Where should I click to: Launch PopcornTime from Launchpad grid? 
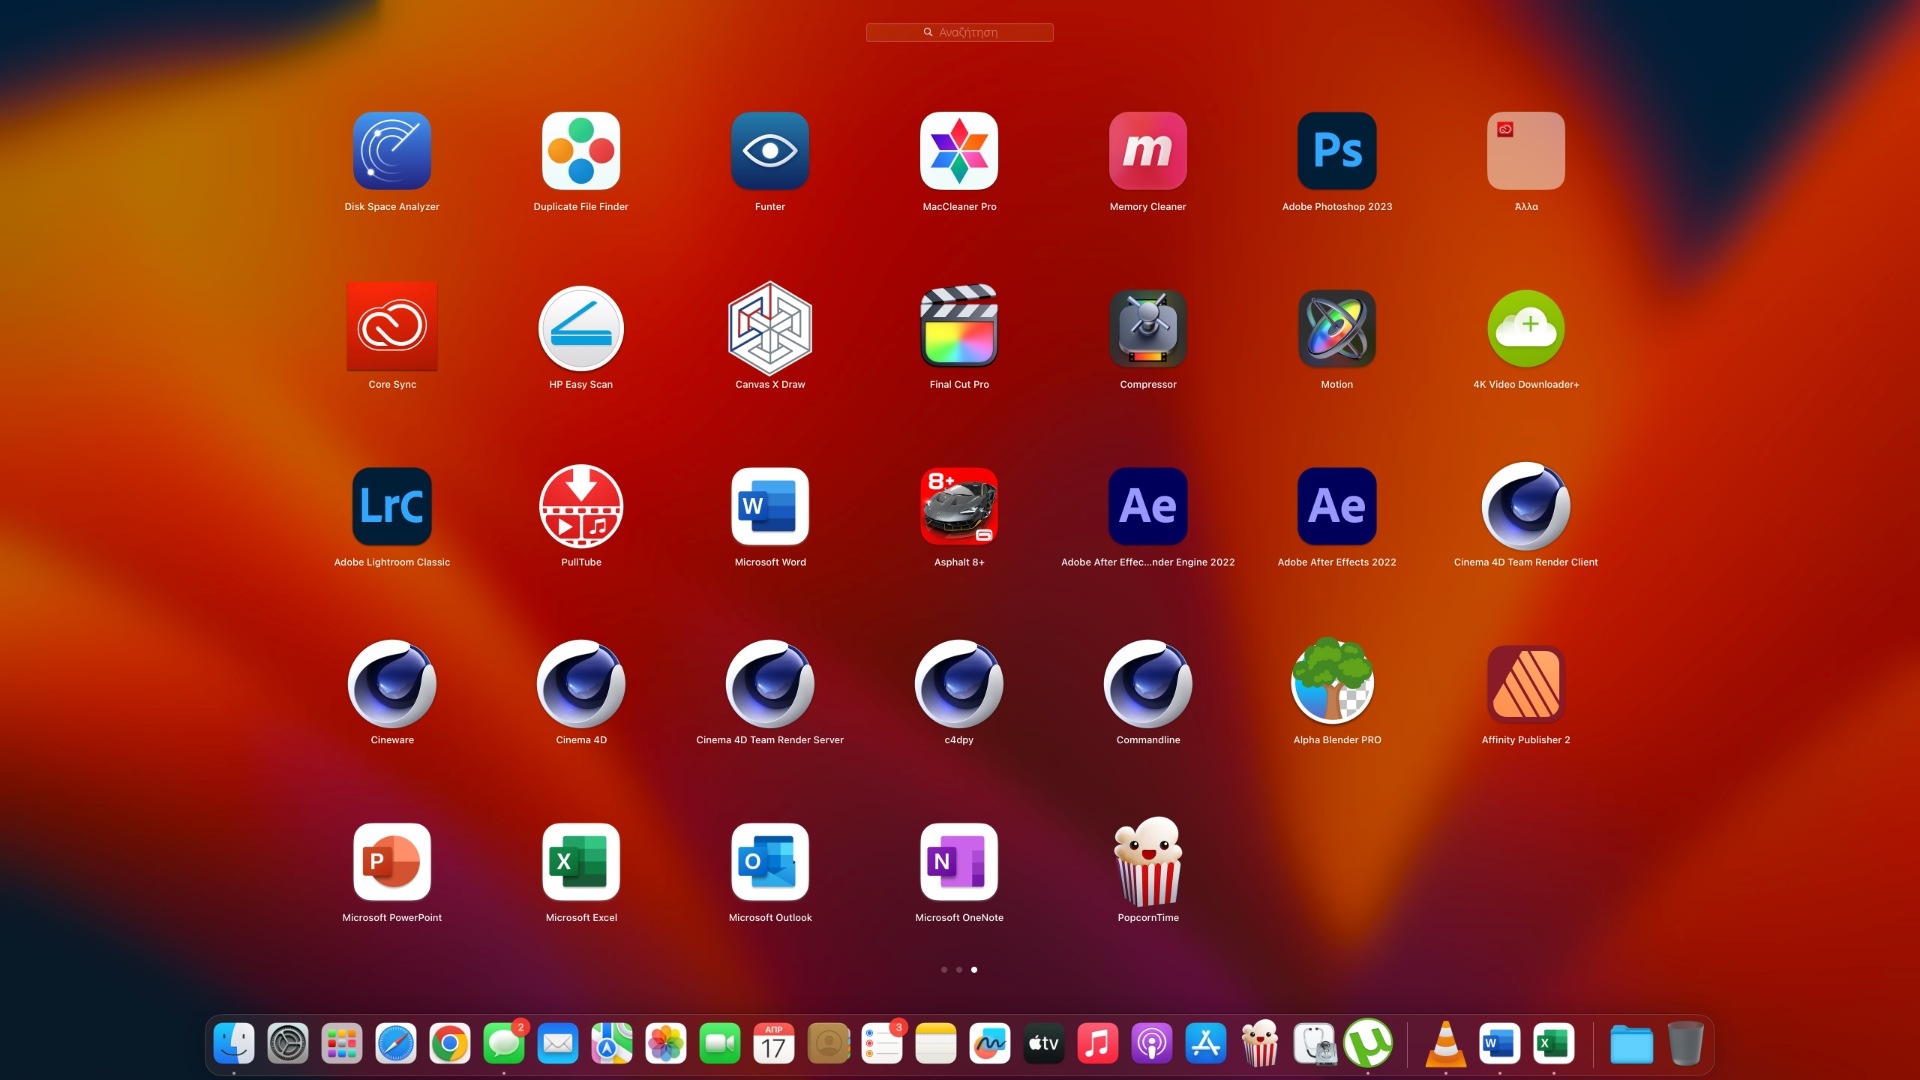[1148, 861]
